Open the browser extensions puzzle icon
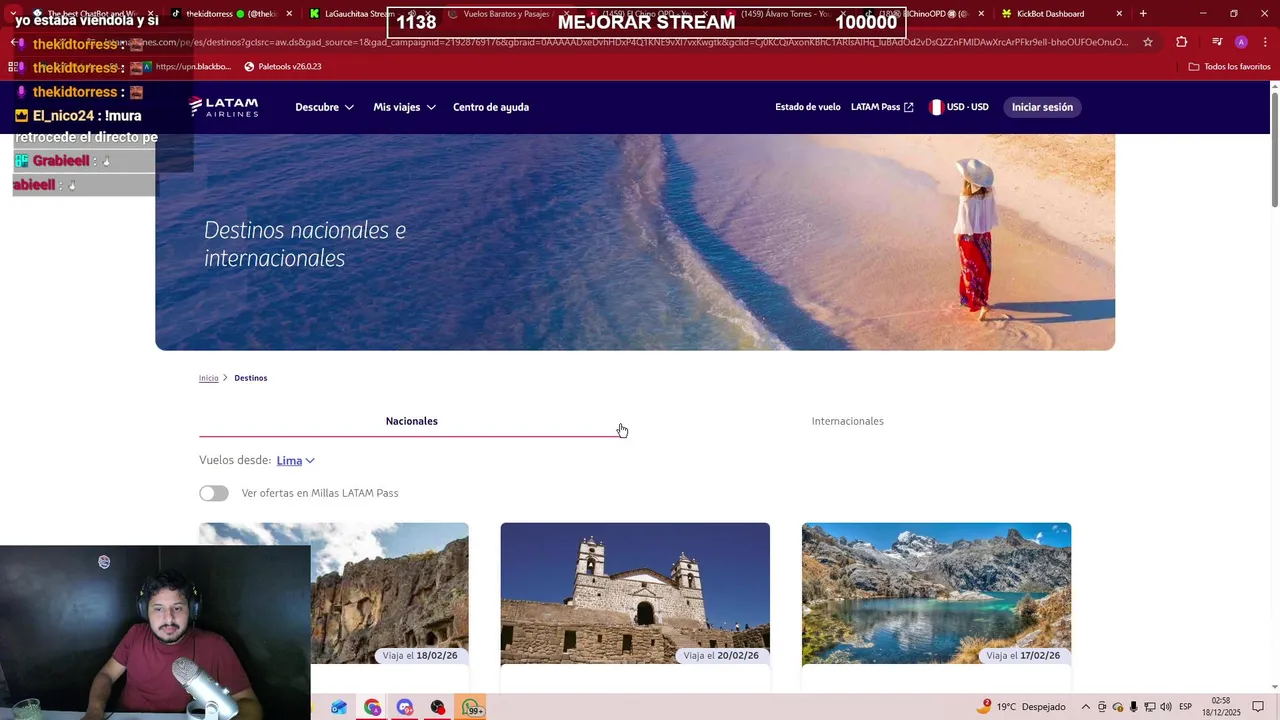Screen dimensions: 1280x720 1182,42
